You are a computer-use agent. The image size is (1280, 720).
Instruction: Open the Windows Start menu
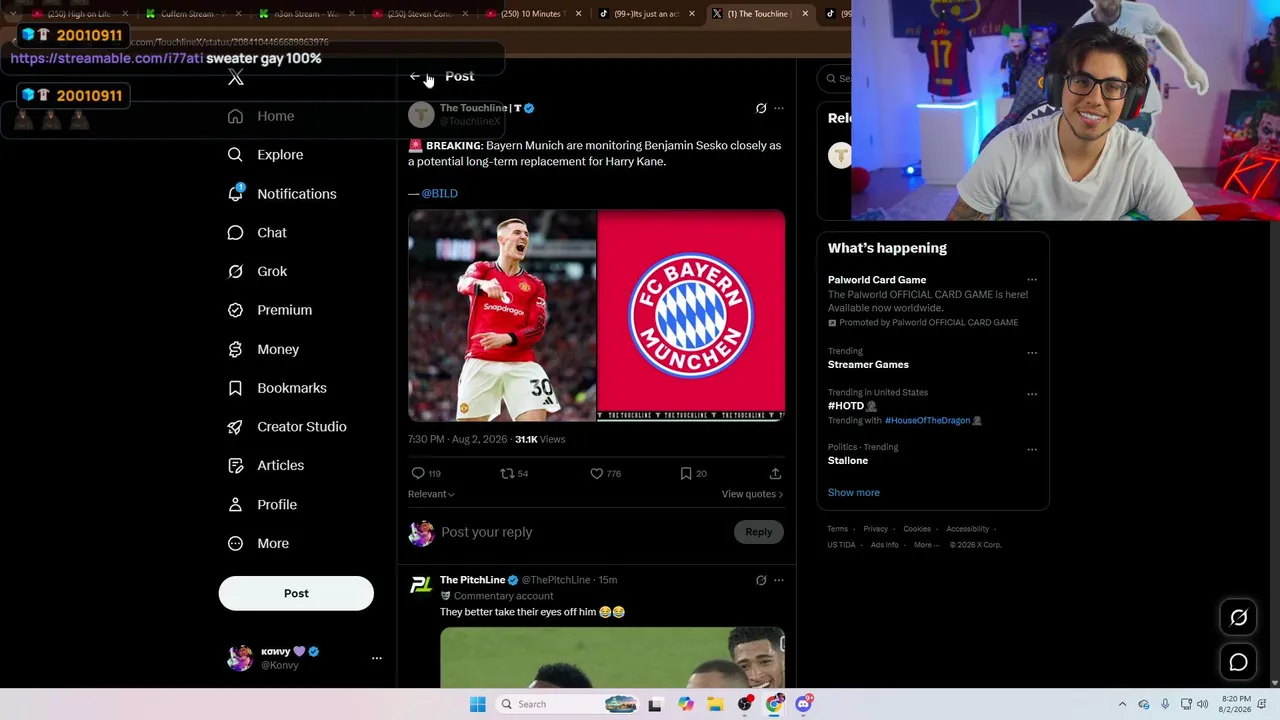click(x=478, y=704)
